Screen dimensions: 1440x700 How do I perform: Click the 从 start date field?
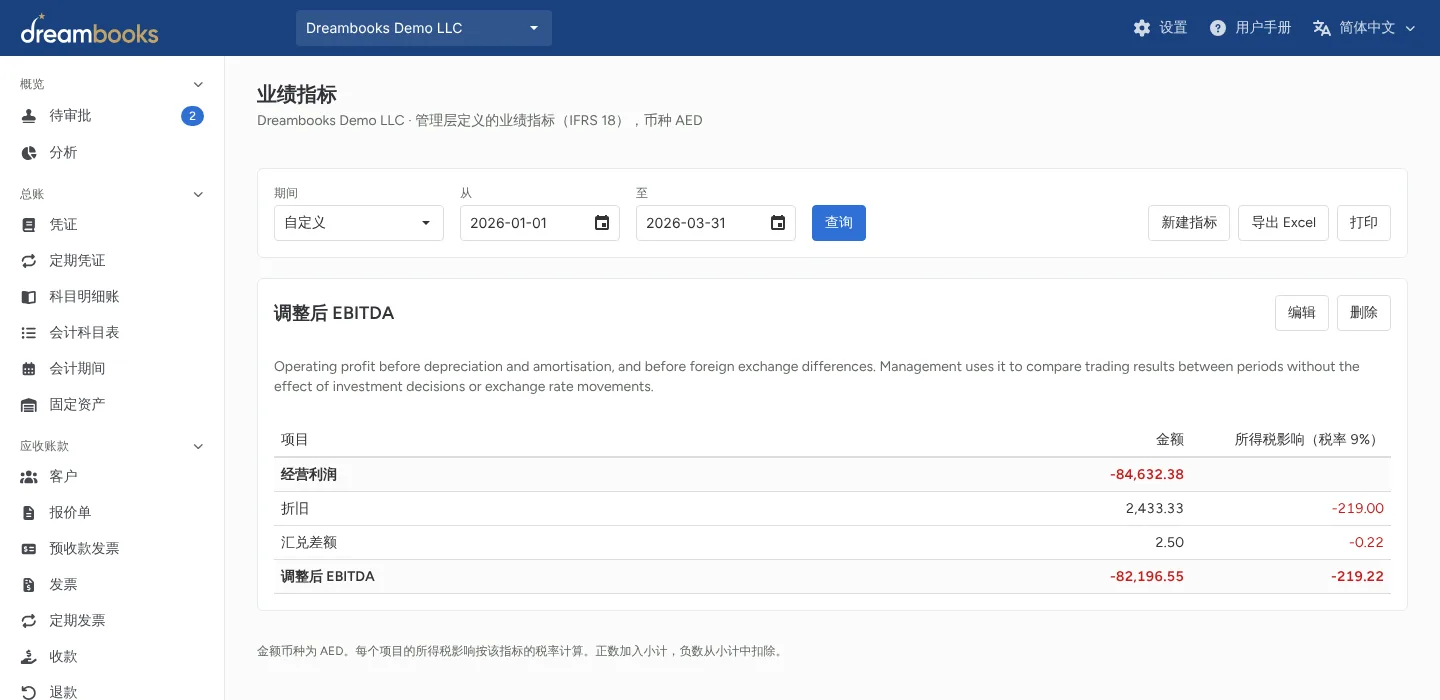point(540,223)
